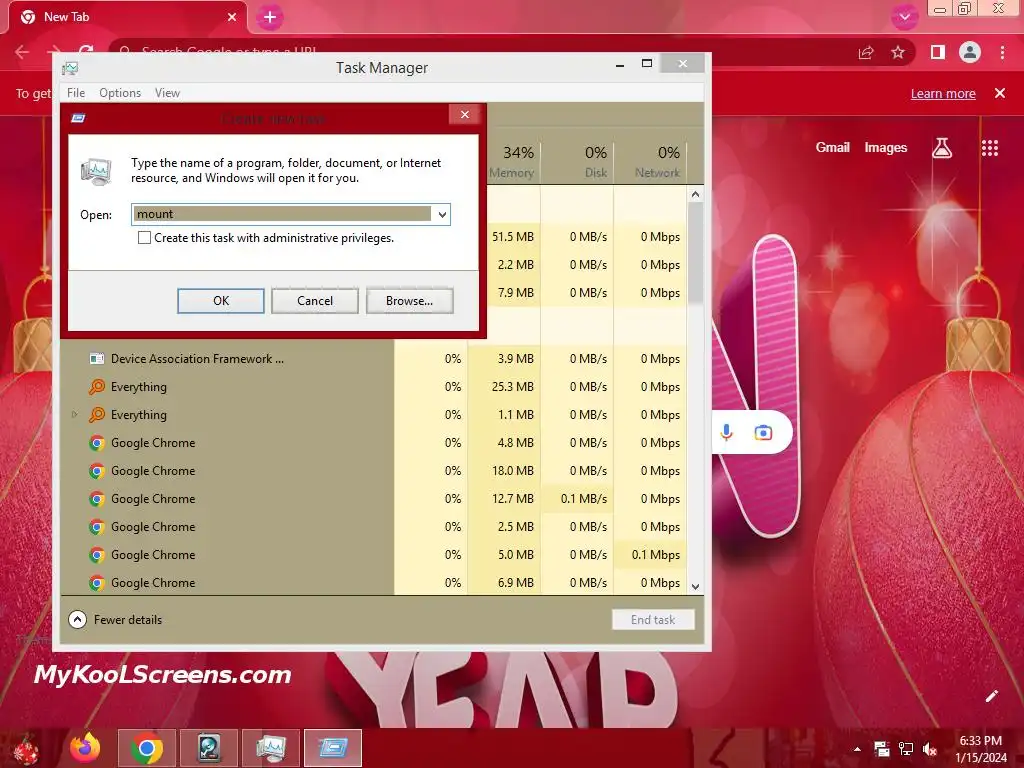The width and height of the screenshot is (1024, 768).
Task: Dismiss the Chrome info bar
Action: (x=1000, y=93)
